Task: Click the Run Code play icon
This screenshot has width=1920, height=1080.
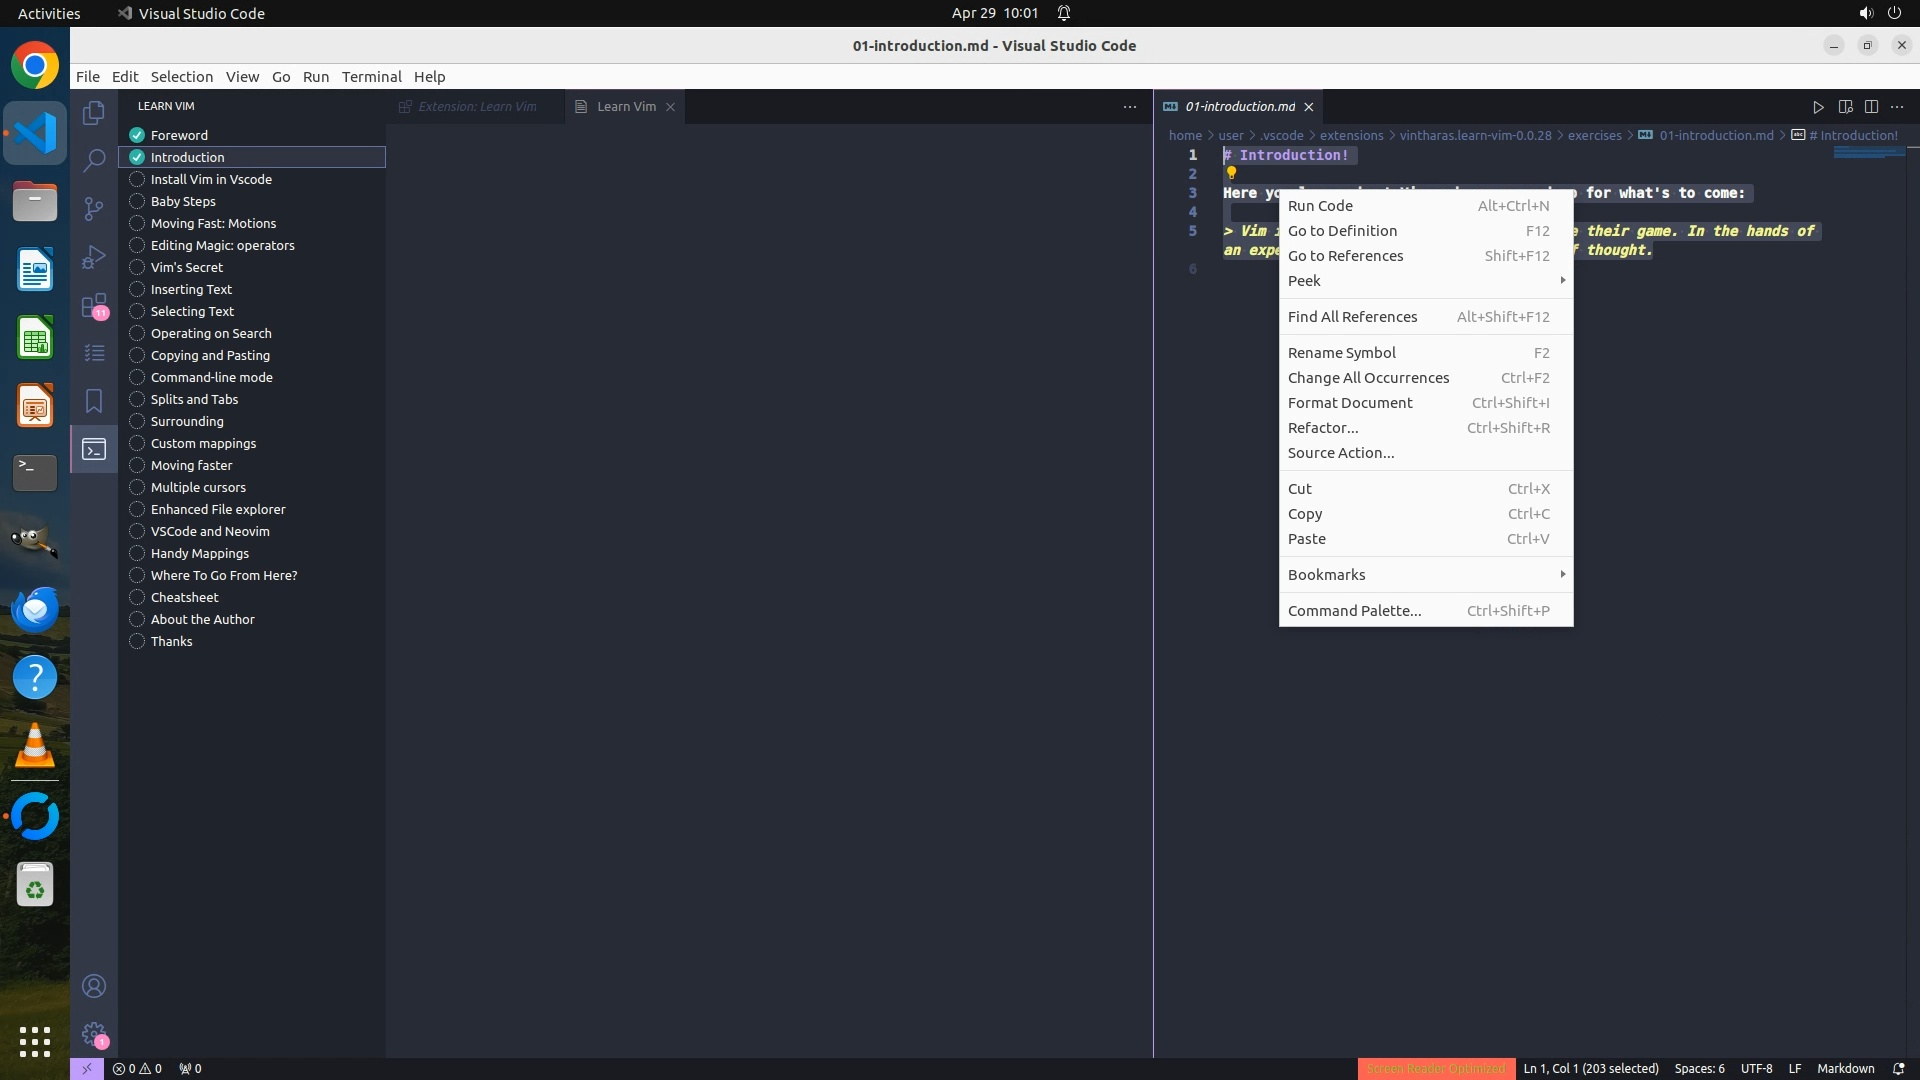Action: pos(1818,107)
